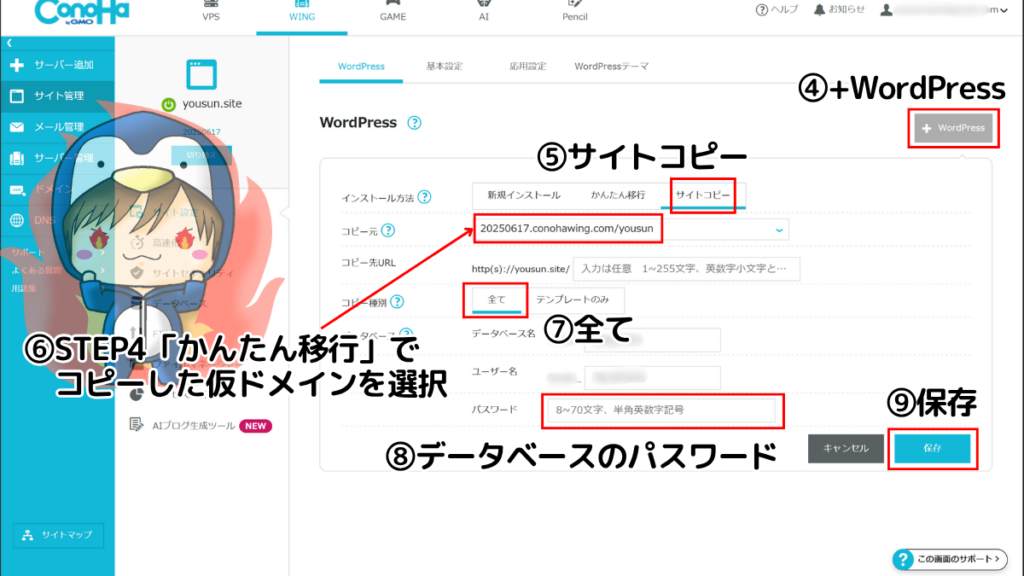Select かんたん移行 install method

[618, 195]
